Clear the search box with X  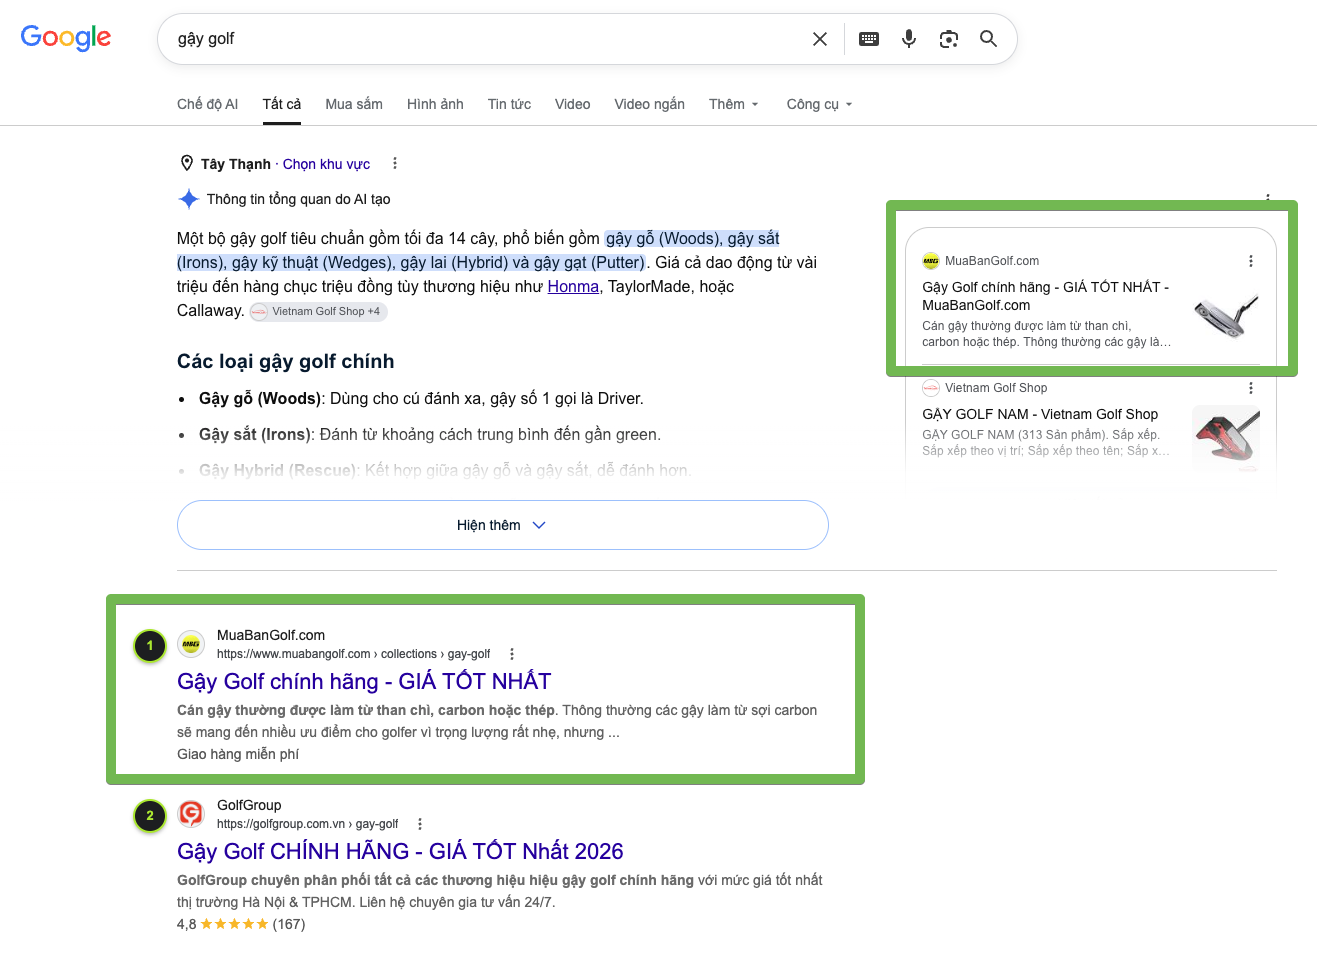pos(820,39)
